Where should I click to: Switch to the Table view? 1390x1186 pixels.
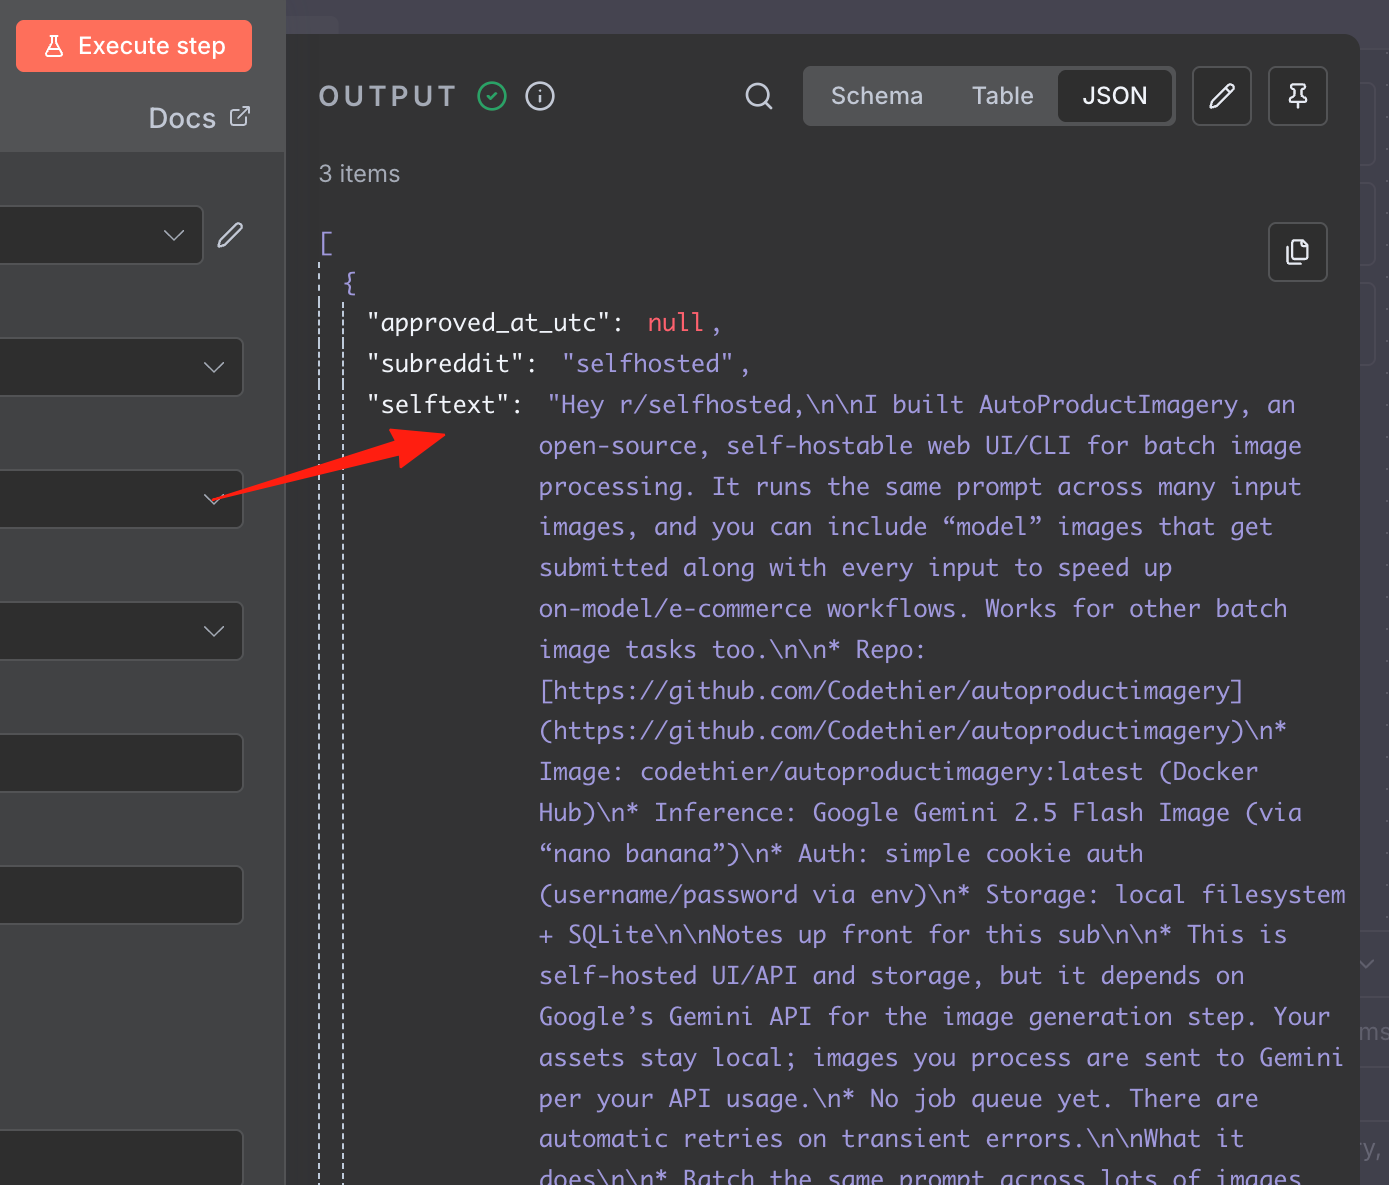point(1002,96)
